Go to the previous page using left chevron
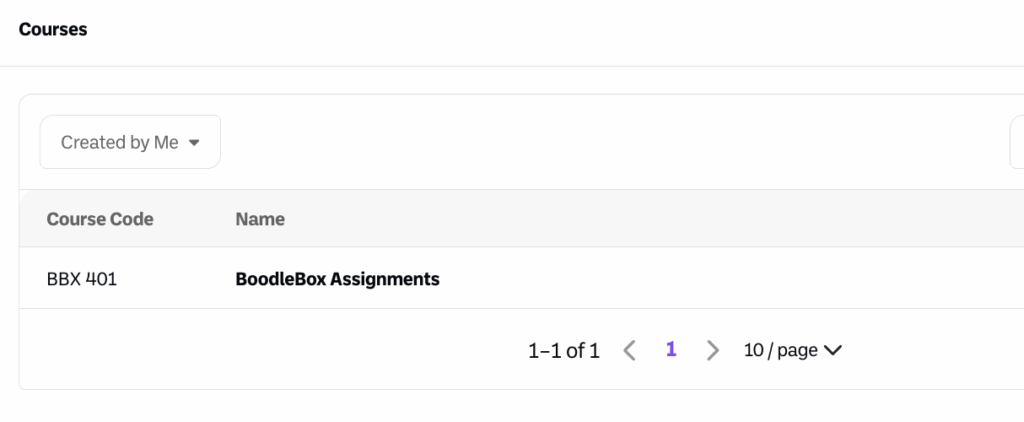Viewport: 1024px width, 422px height. click(x=629, y=350)
